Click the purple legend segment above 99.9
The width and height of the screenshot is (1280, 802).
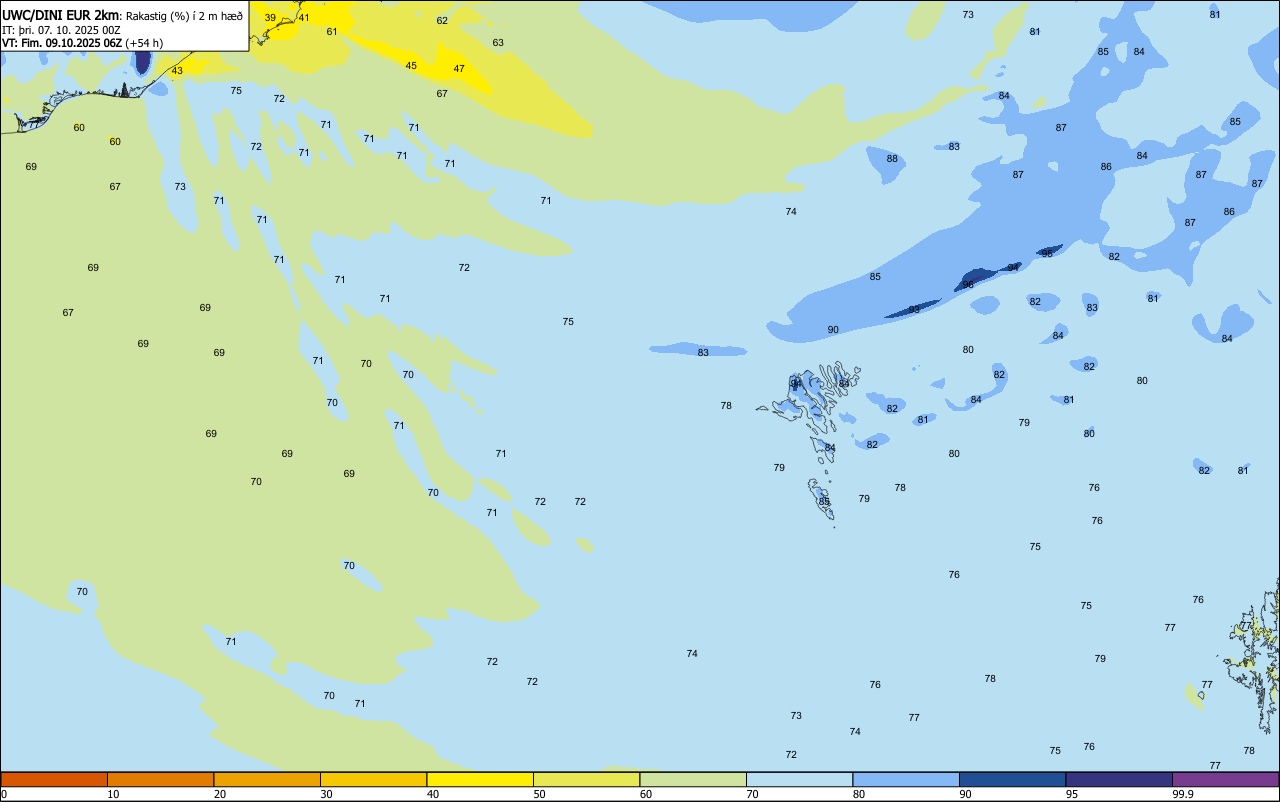click(1225, 779)
